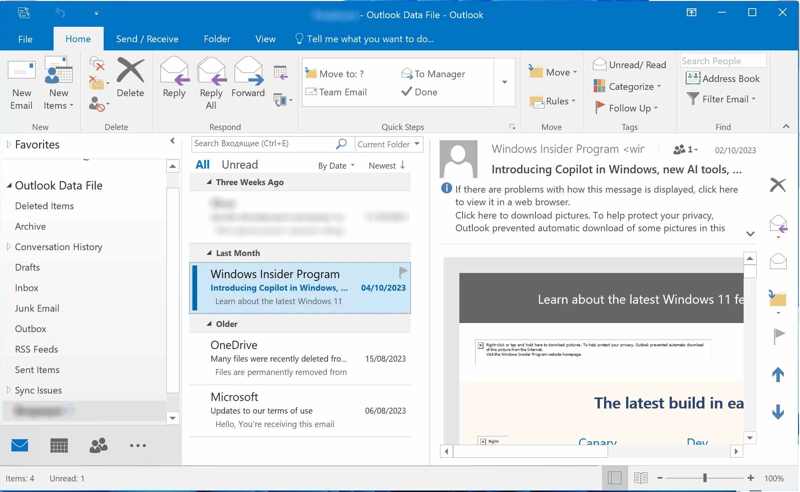Open the Clean Up dropdown icon
This screenshot has width=800, height=492.
pos(98,83)
